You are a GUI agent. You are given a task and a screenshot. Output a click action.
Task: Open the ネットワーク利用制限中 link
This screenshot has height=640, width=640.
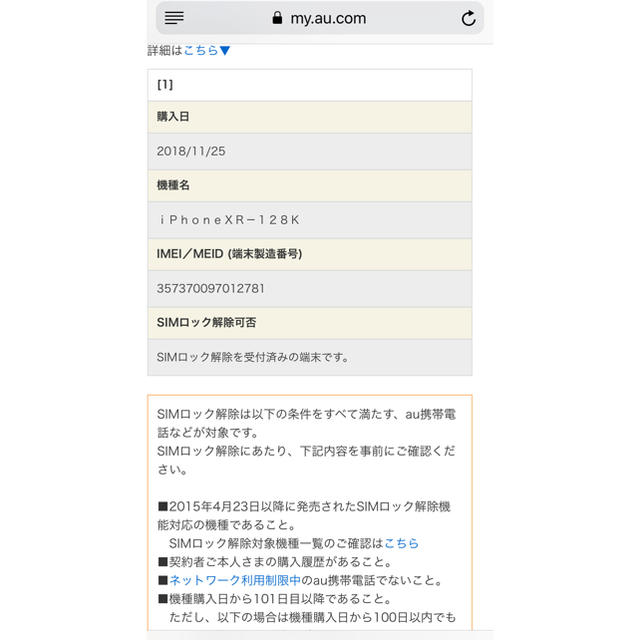235,580
